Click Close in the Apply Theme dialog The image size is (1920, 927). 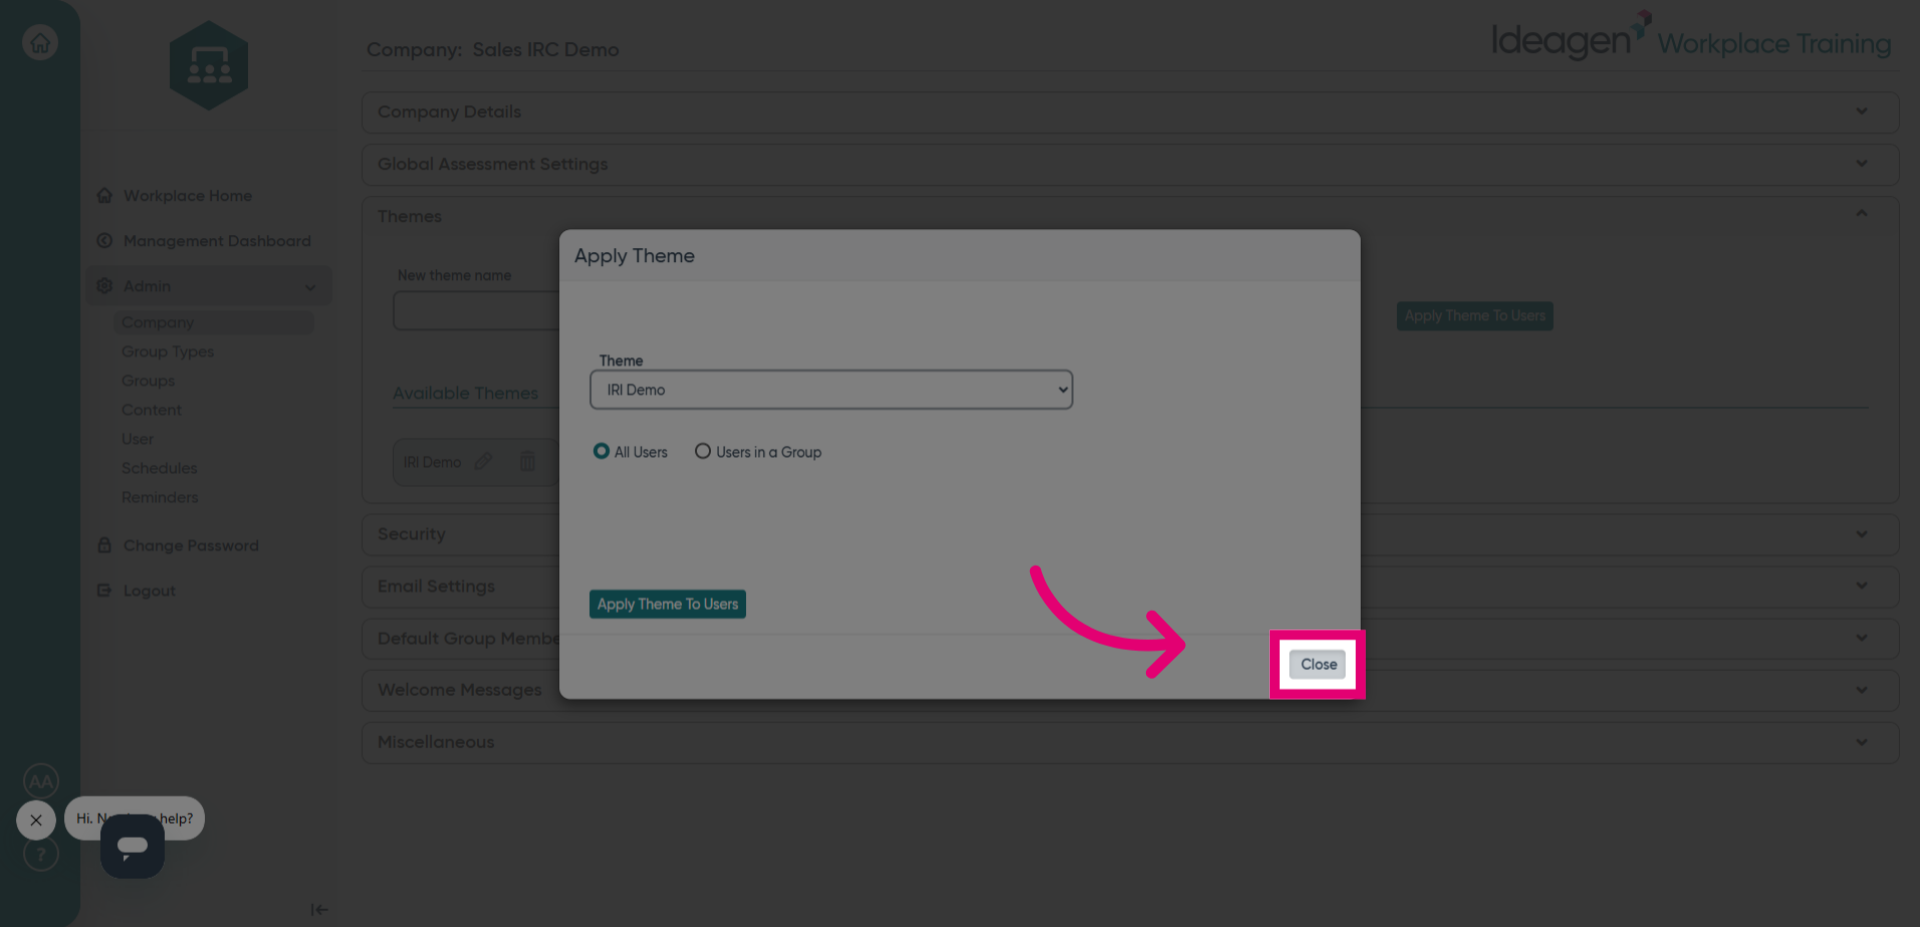pyautogui.click(x=1317, y=664)
